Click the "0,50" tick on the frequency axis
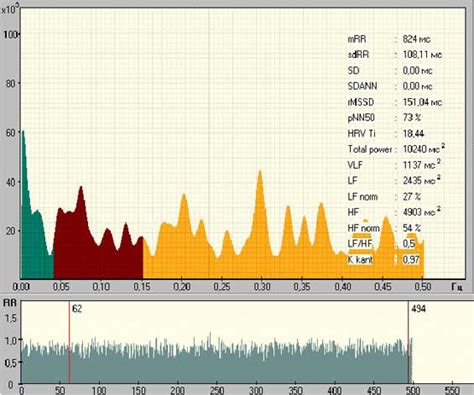The width and height of the screenshot is (474, 395). tap(423, 287)
